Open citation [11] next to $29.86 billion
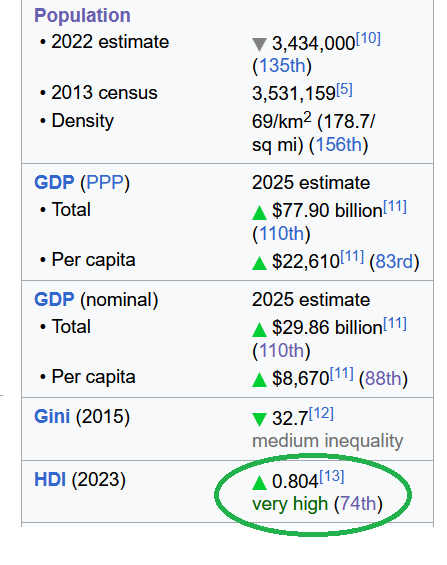 tap(395, 324)
